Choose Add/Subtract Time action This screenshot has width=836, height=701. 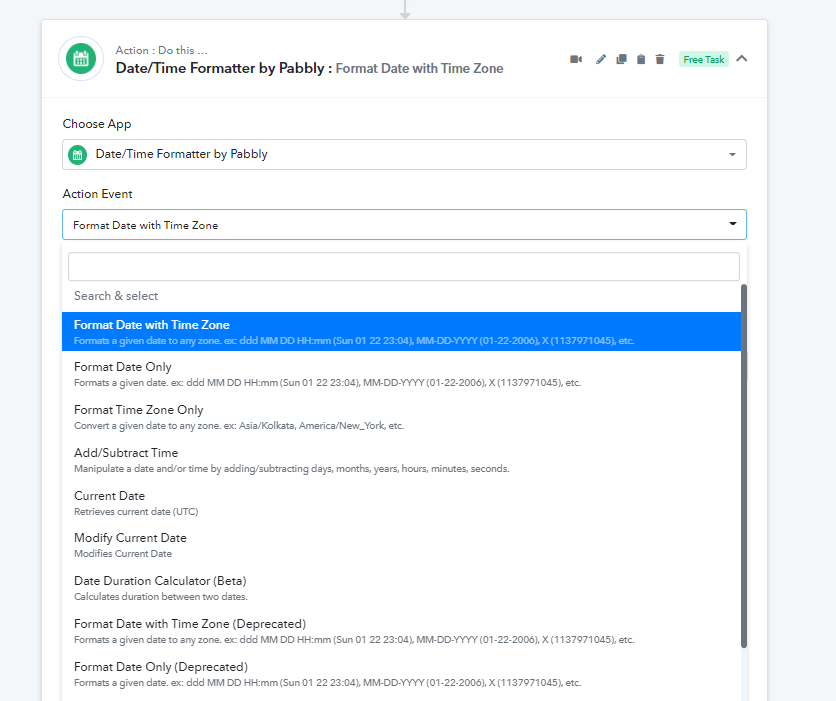pos(401,460)
